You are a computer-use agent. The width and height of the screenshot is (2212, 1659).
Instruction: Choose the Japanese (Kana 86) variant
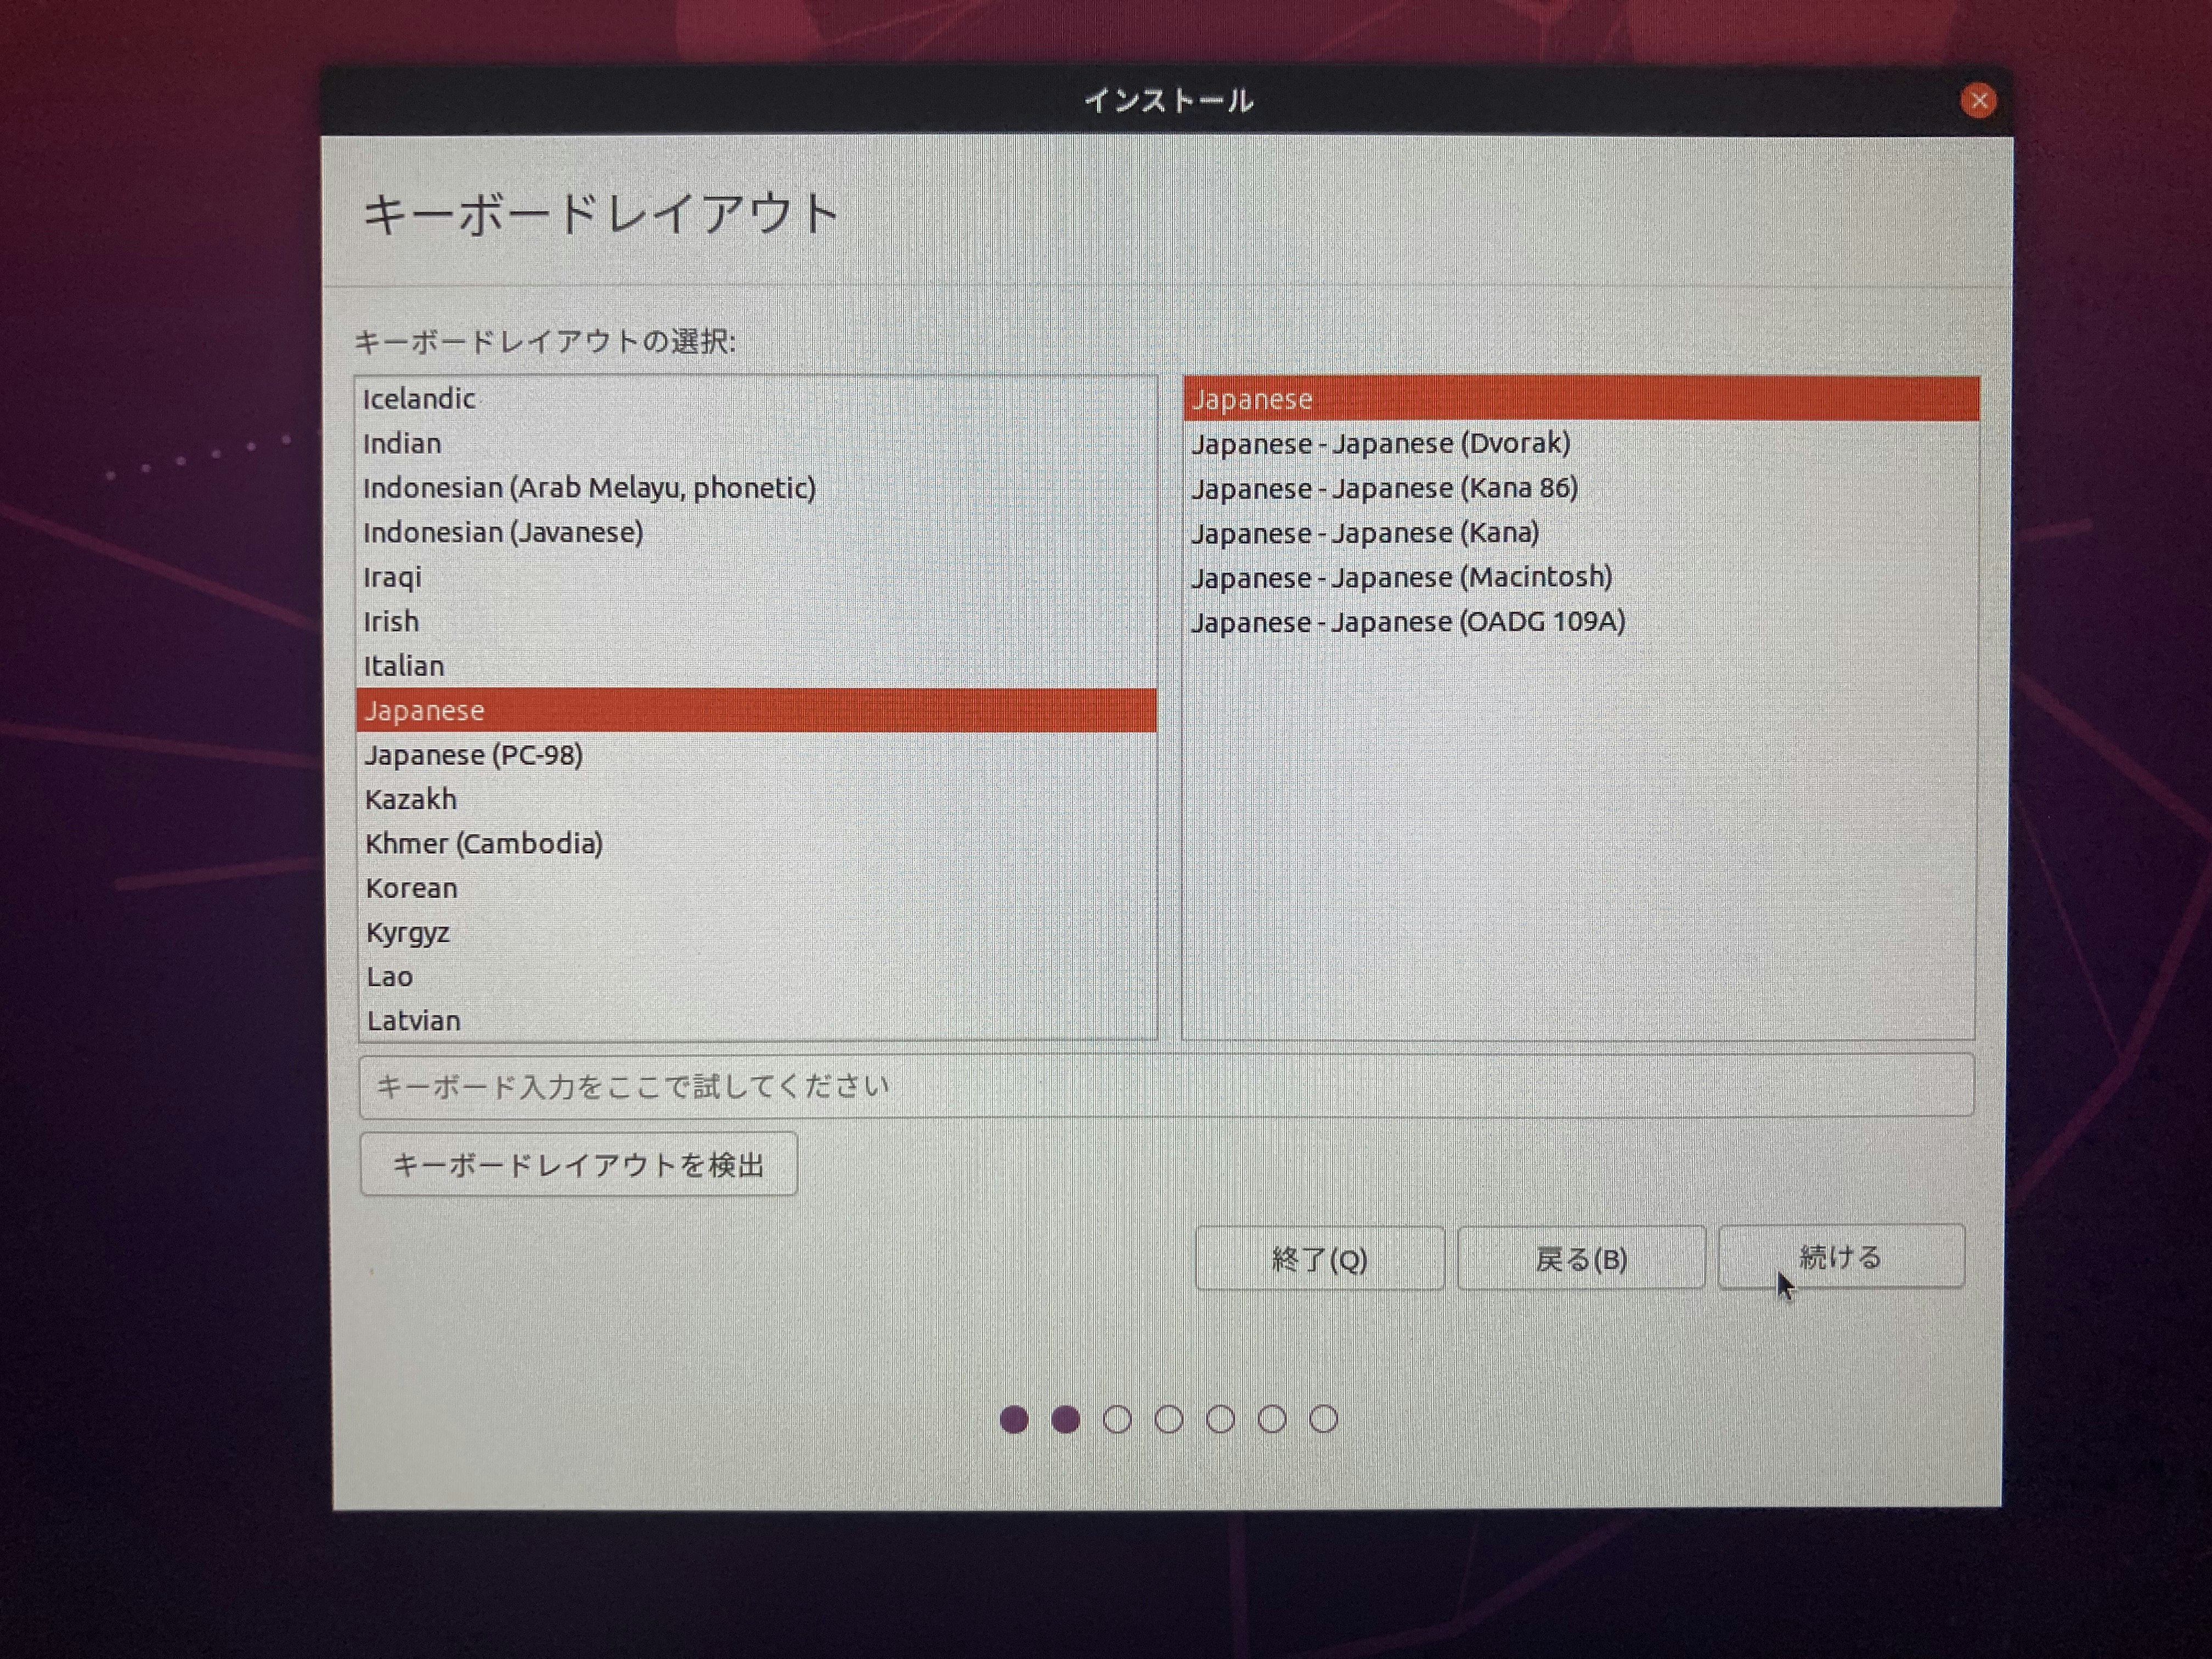pos(1384,488)
